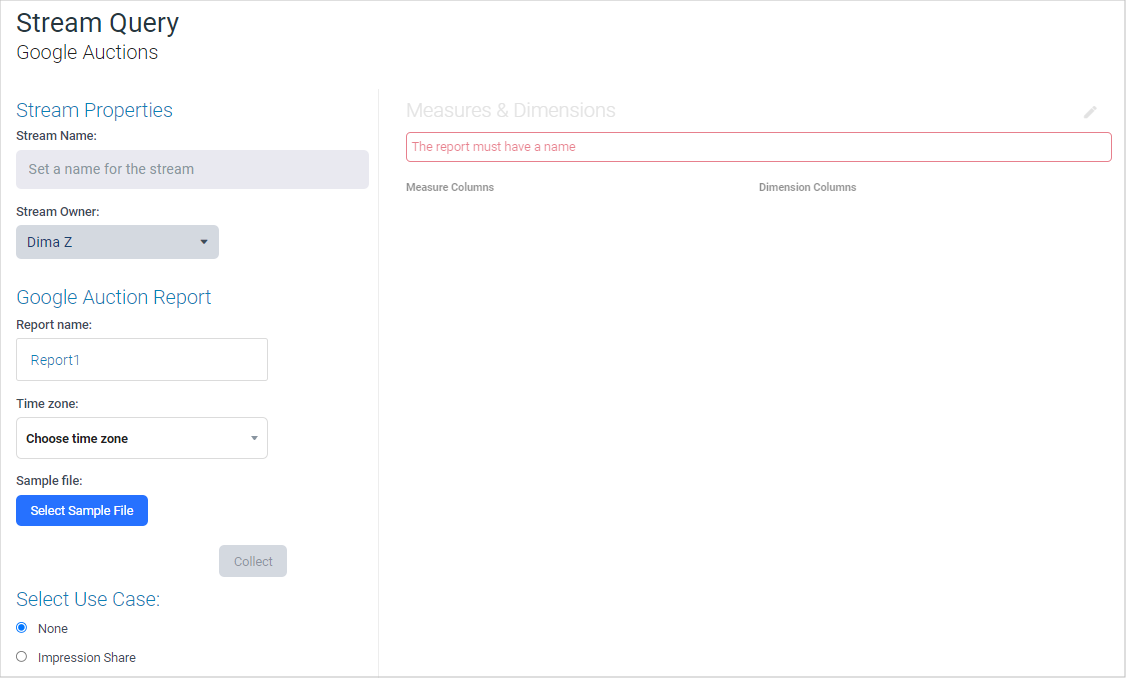Click the pencil edit icon for Measures & Dimensions
The width and height of the screenshot is (1126, 678).
point(1090,112)
